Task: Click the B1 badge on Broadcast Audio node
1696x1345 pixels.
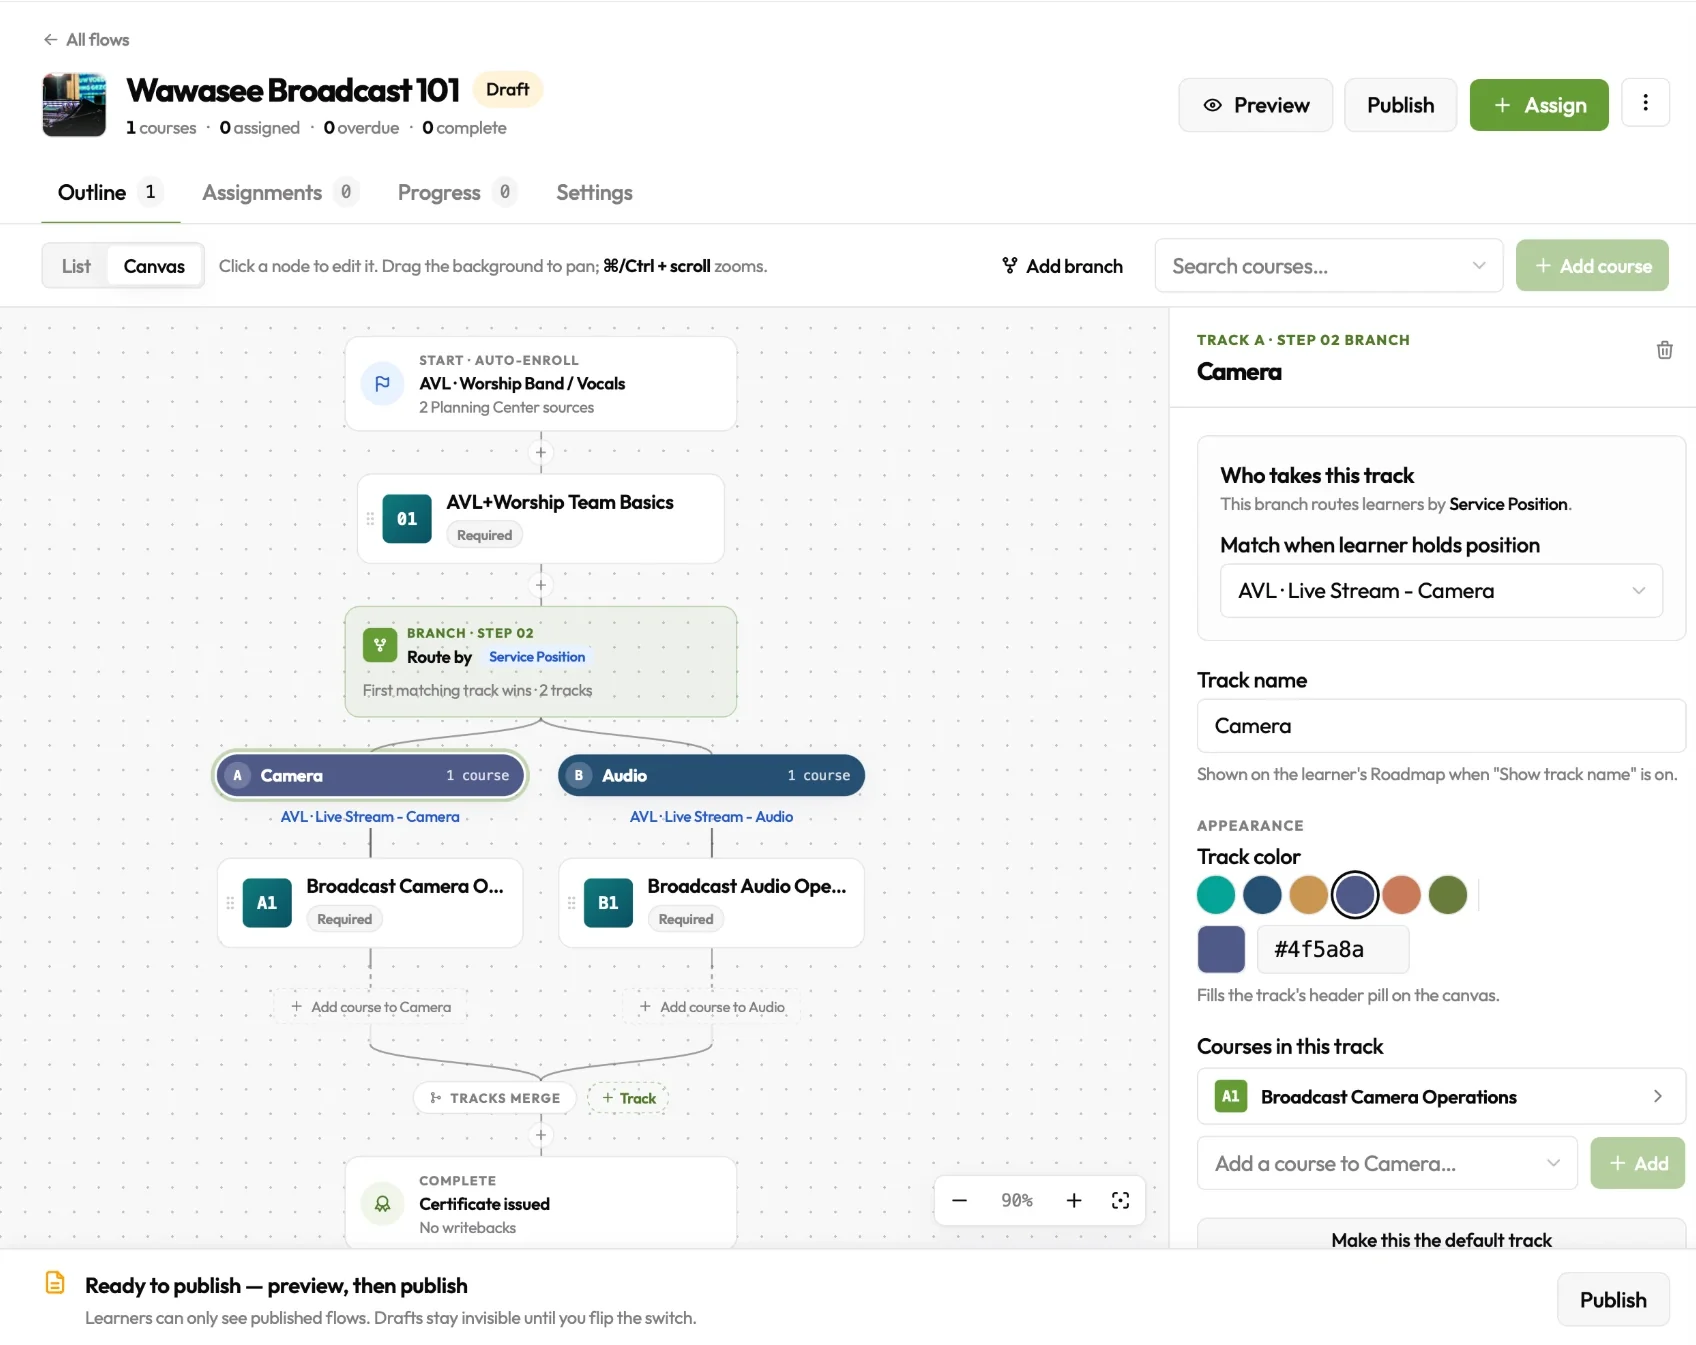Action: [608, 903]
